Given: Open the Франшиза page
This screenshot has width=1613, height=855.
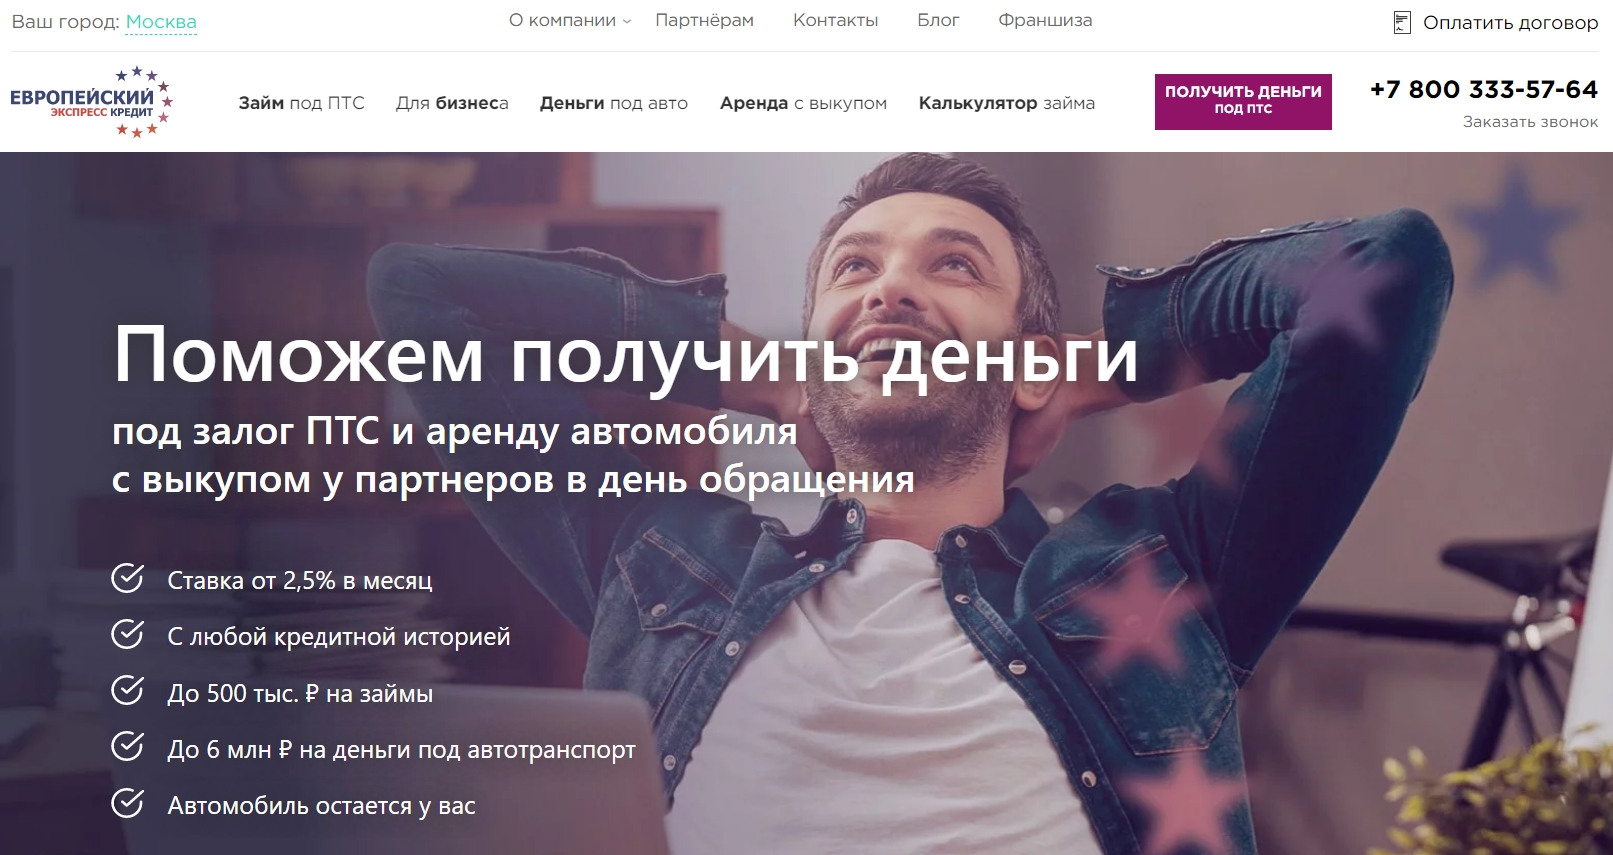Looking at the screenshot, I should tap(1045, 20).
